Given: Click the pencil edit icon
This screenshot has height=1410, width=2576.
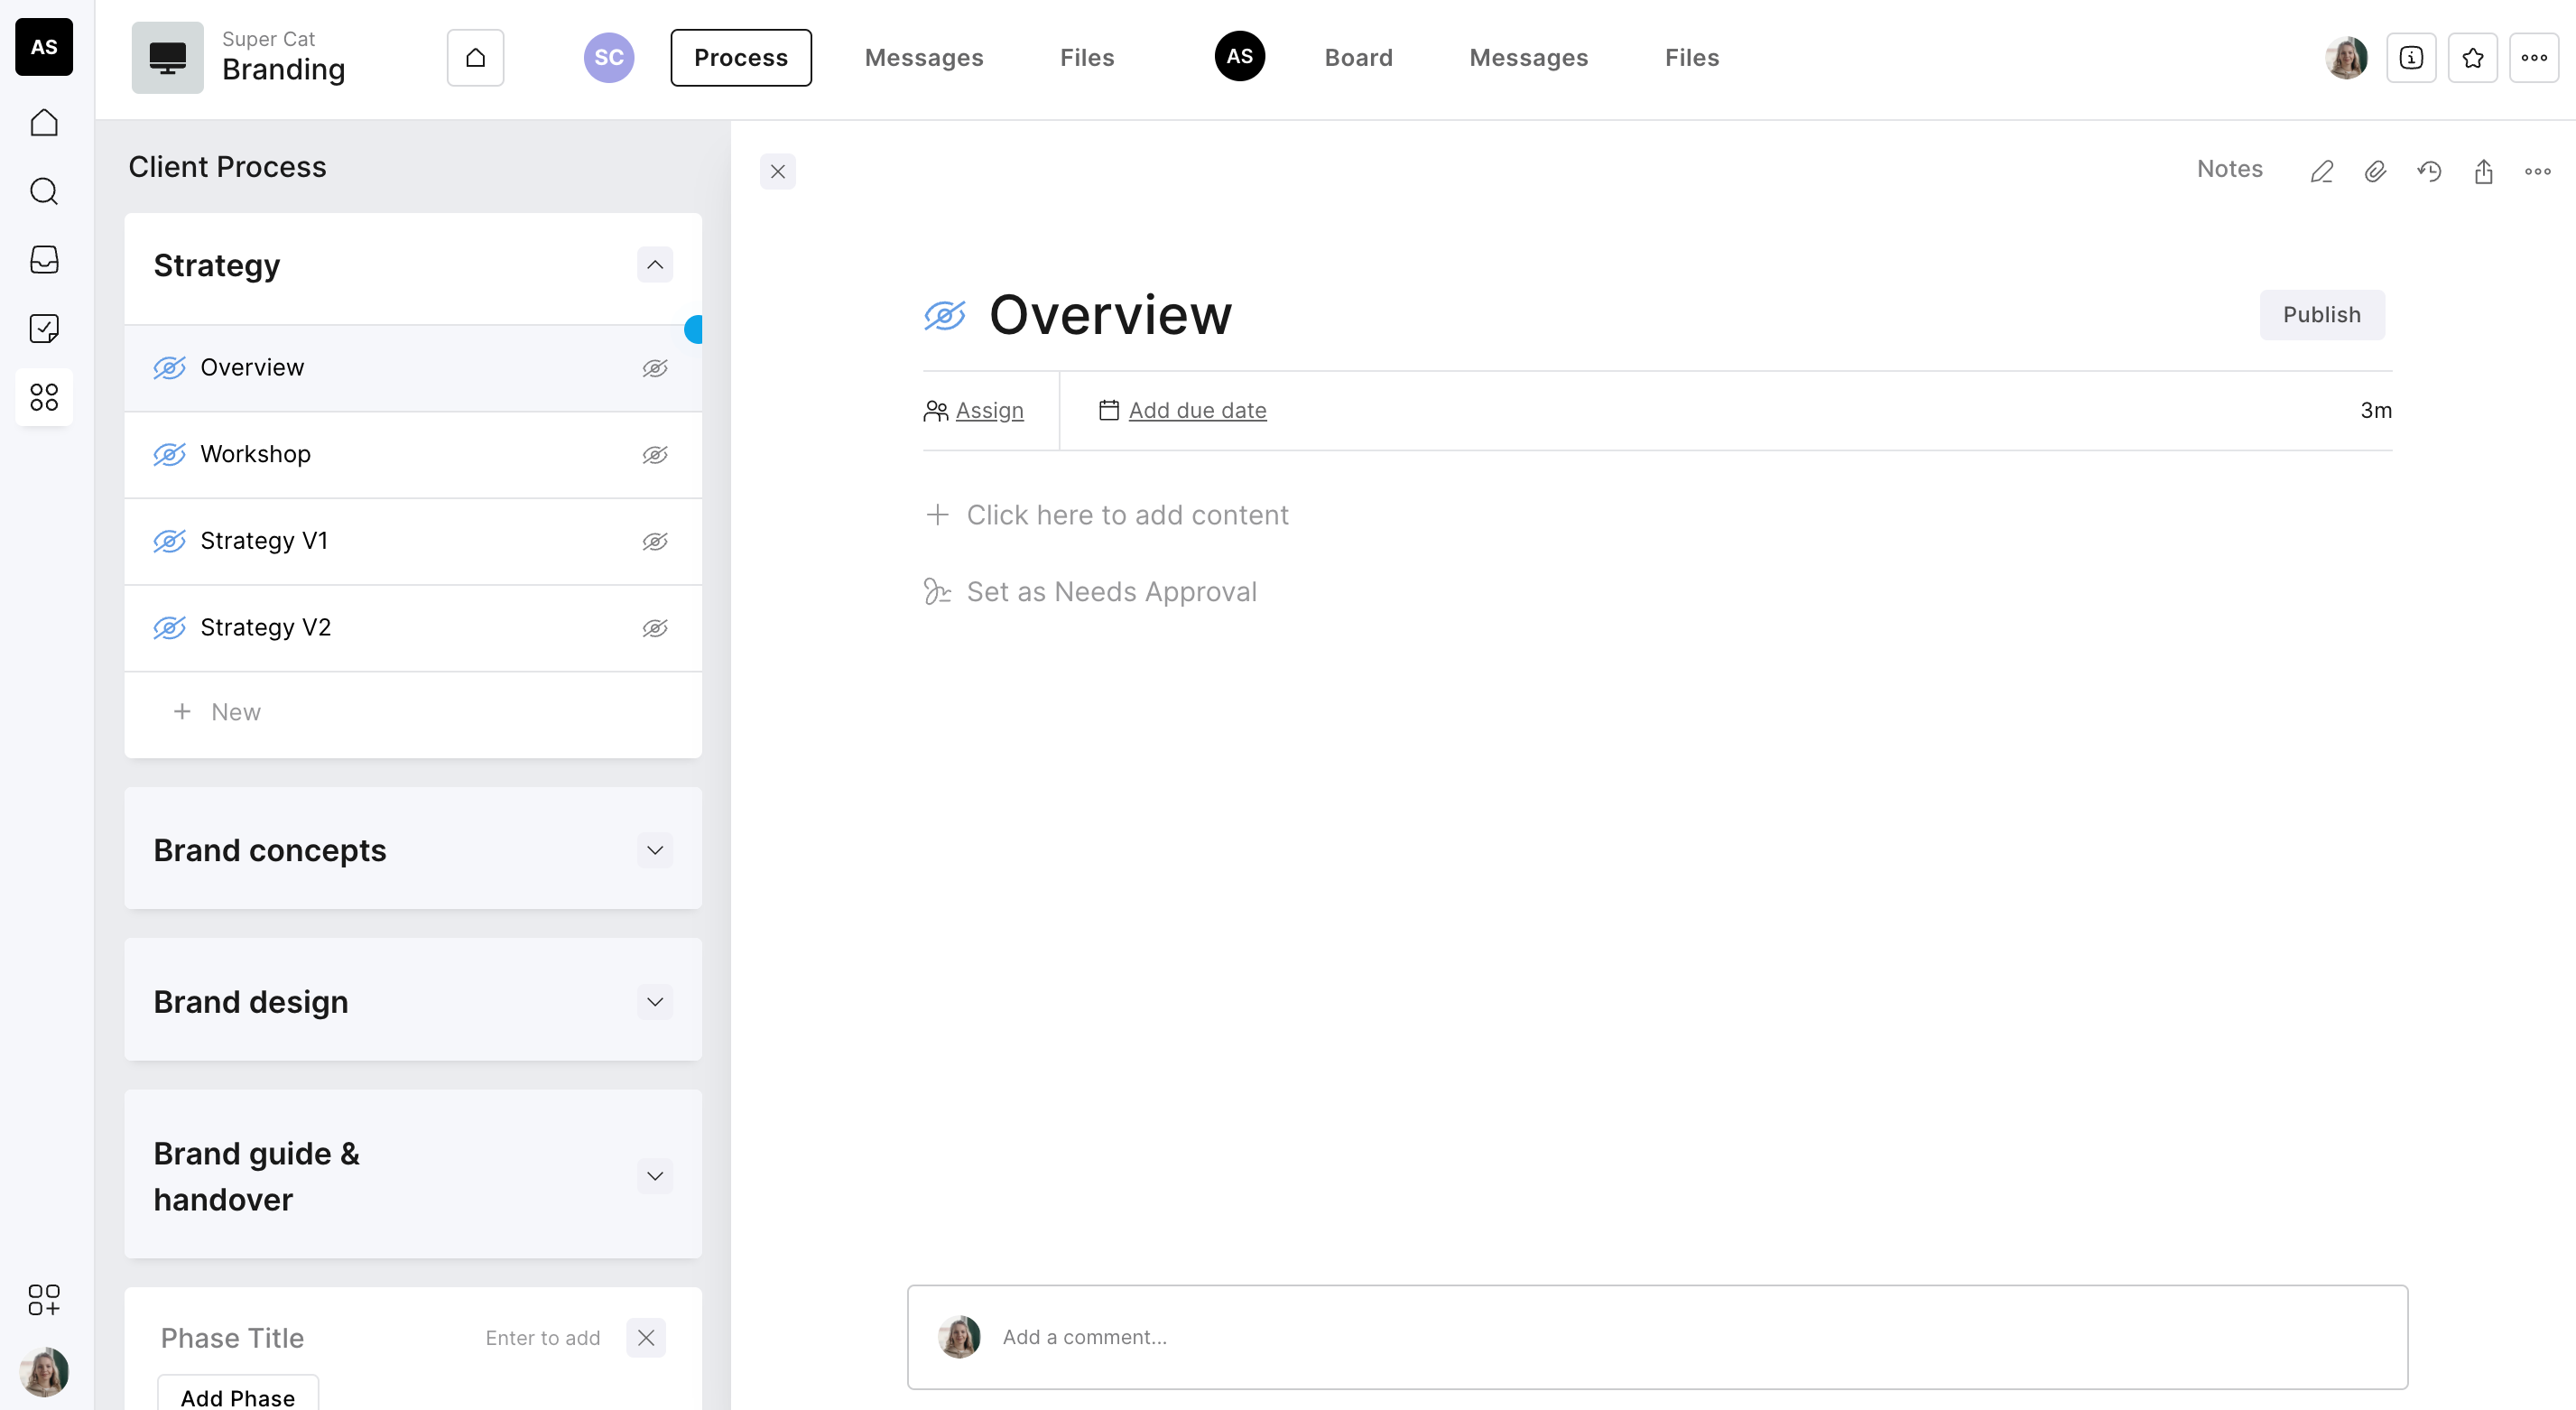Looking at the screenshot, I should pyautogui.click(x=2321, y=171).
